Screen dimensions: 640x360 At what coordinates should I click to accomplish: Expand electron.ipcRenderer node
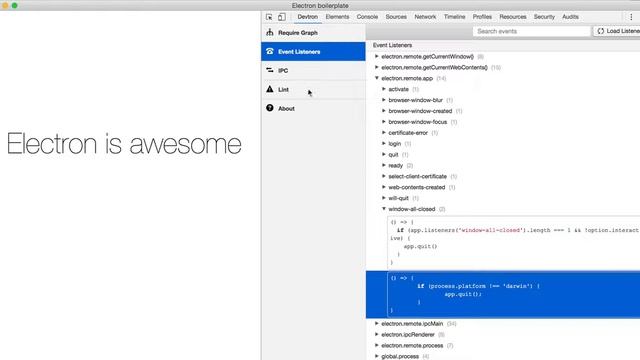click(x=377, y=334)
